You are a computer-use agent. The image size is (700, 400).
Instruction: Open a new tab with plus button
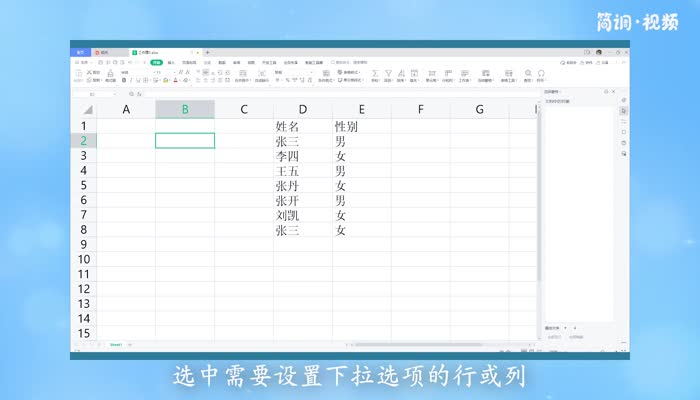207,52
